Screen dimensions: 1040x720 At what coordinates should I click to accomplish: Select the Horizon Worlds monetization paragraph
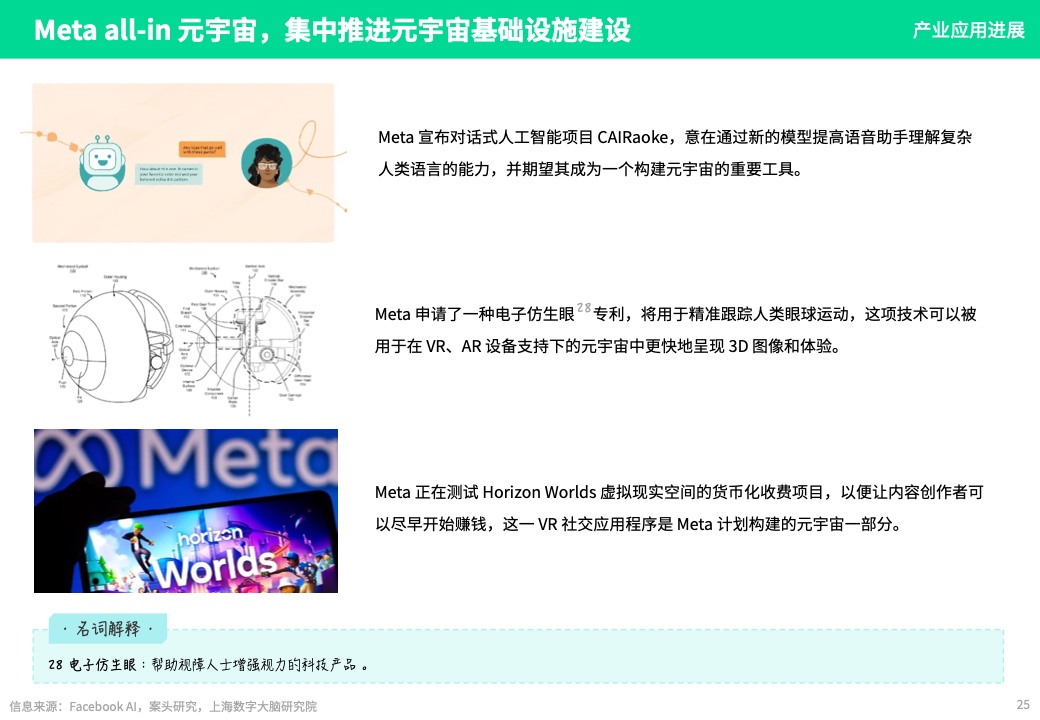tap(679, 508)
